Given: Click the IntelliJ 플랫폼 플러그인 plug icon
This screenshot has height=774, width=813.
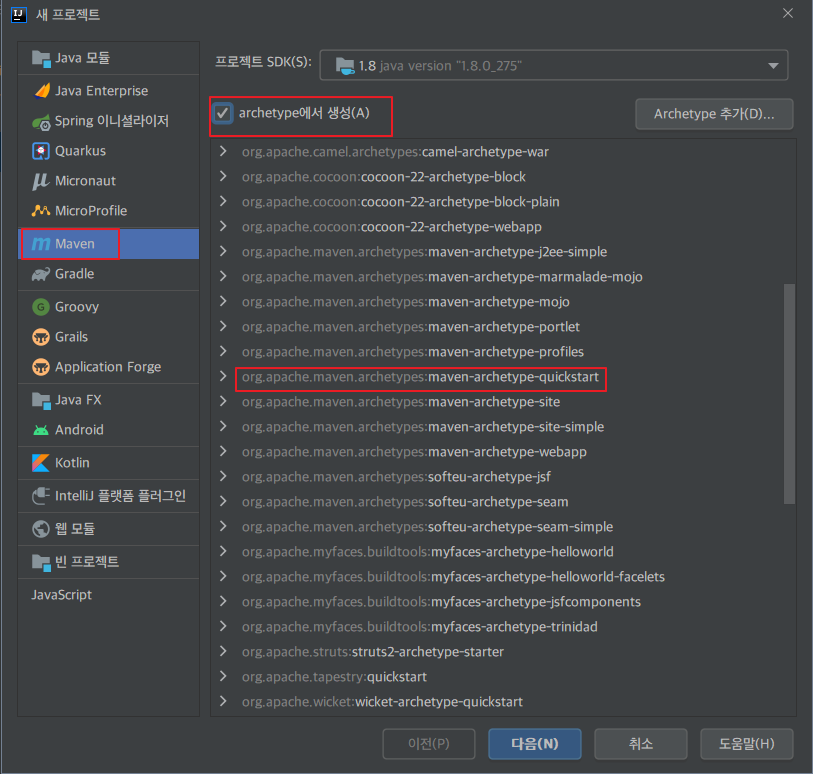Looking at the screenshot, I should tap(41, 496).
